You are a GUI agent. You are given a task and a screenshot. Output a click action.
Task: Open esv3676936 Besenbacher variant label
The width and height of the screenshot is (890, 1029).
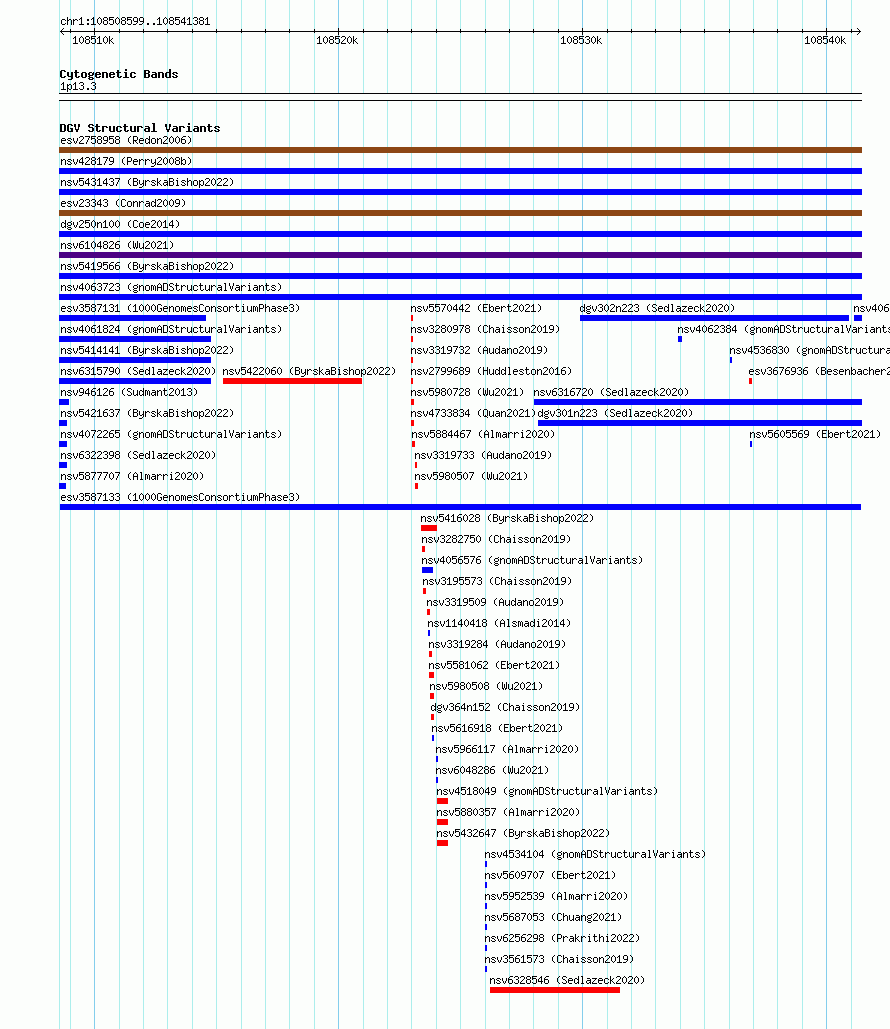[x=819, y=371]
